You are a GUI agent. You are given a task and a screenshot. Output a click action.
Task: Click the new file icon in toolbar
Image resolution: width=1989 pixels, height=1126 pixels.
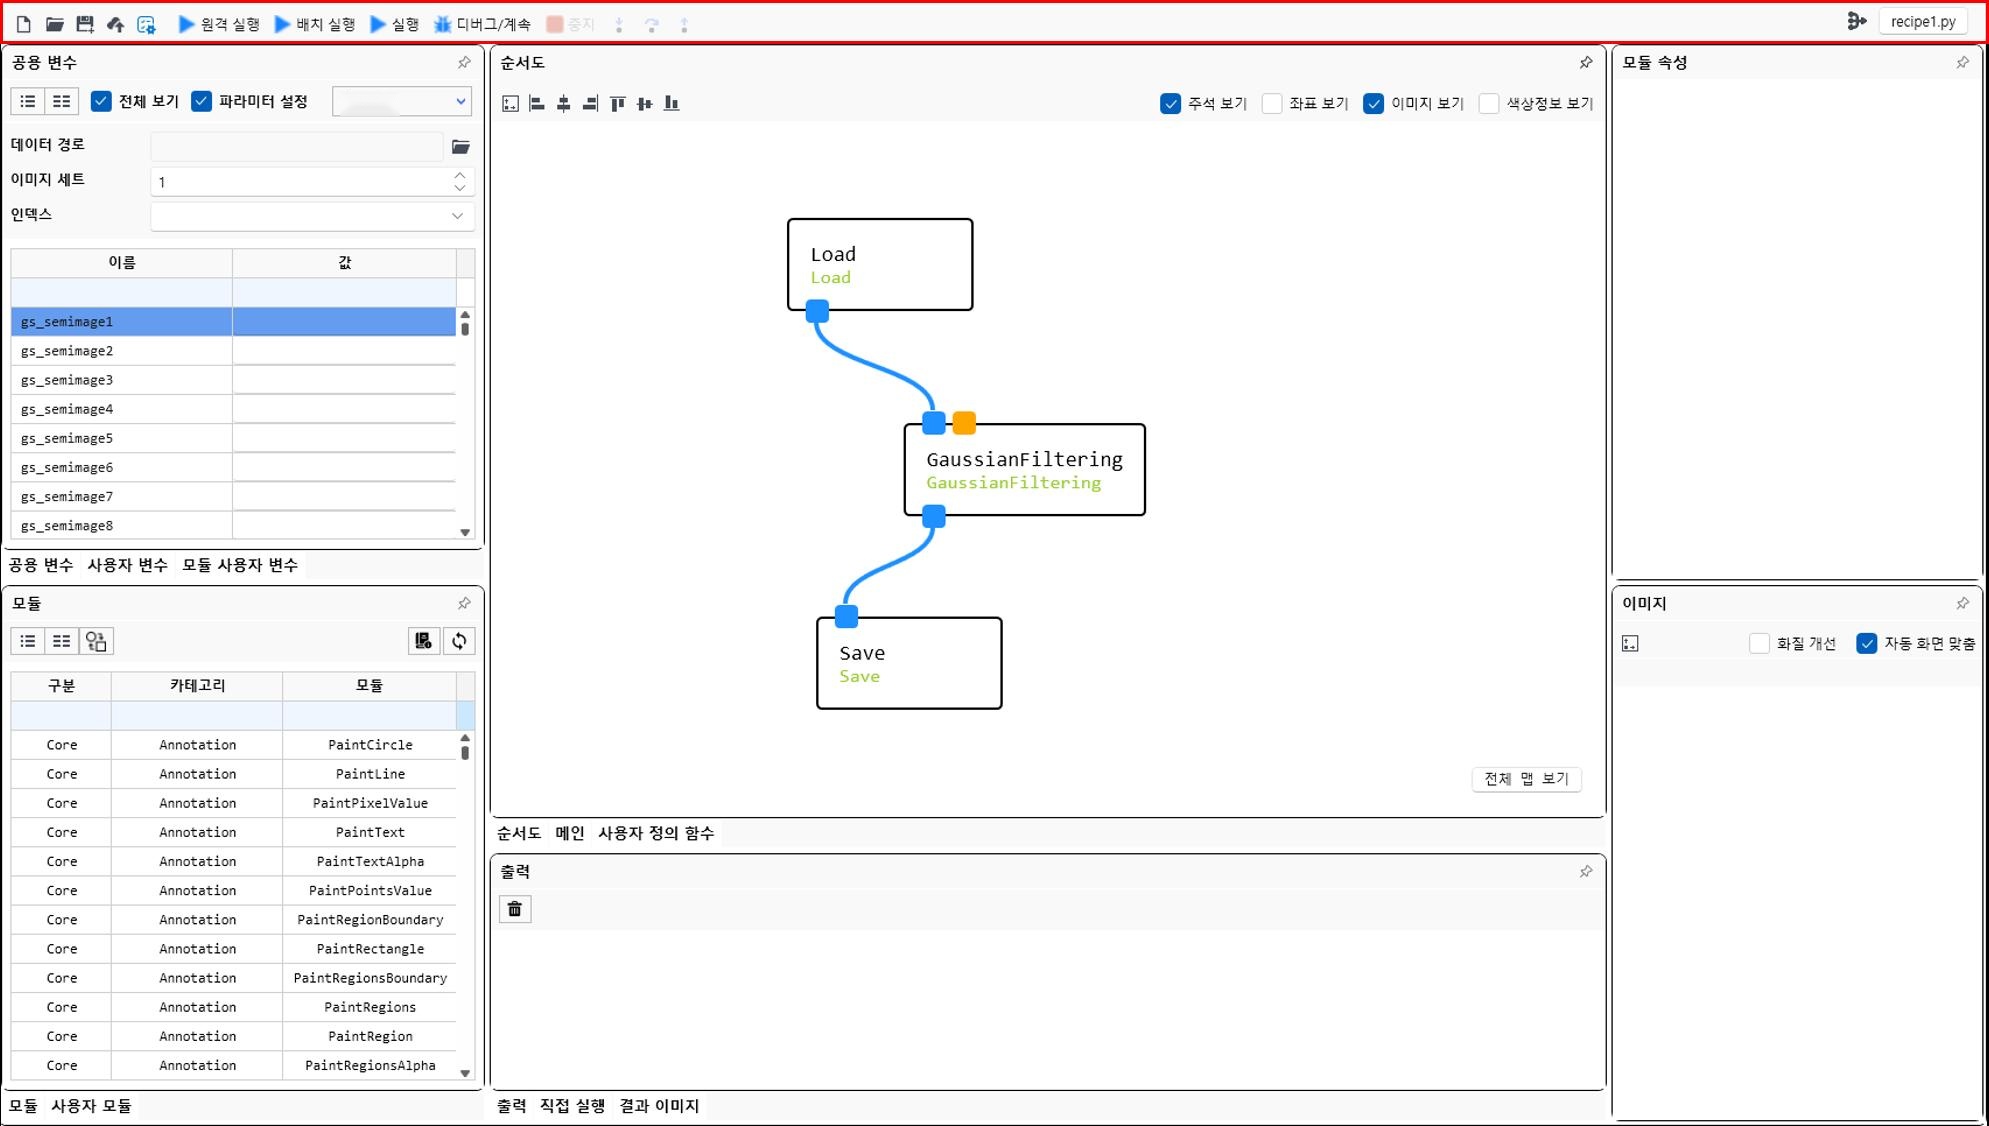click(x=24, y=24)
